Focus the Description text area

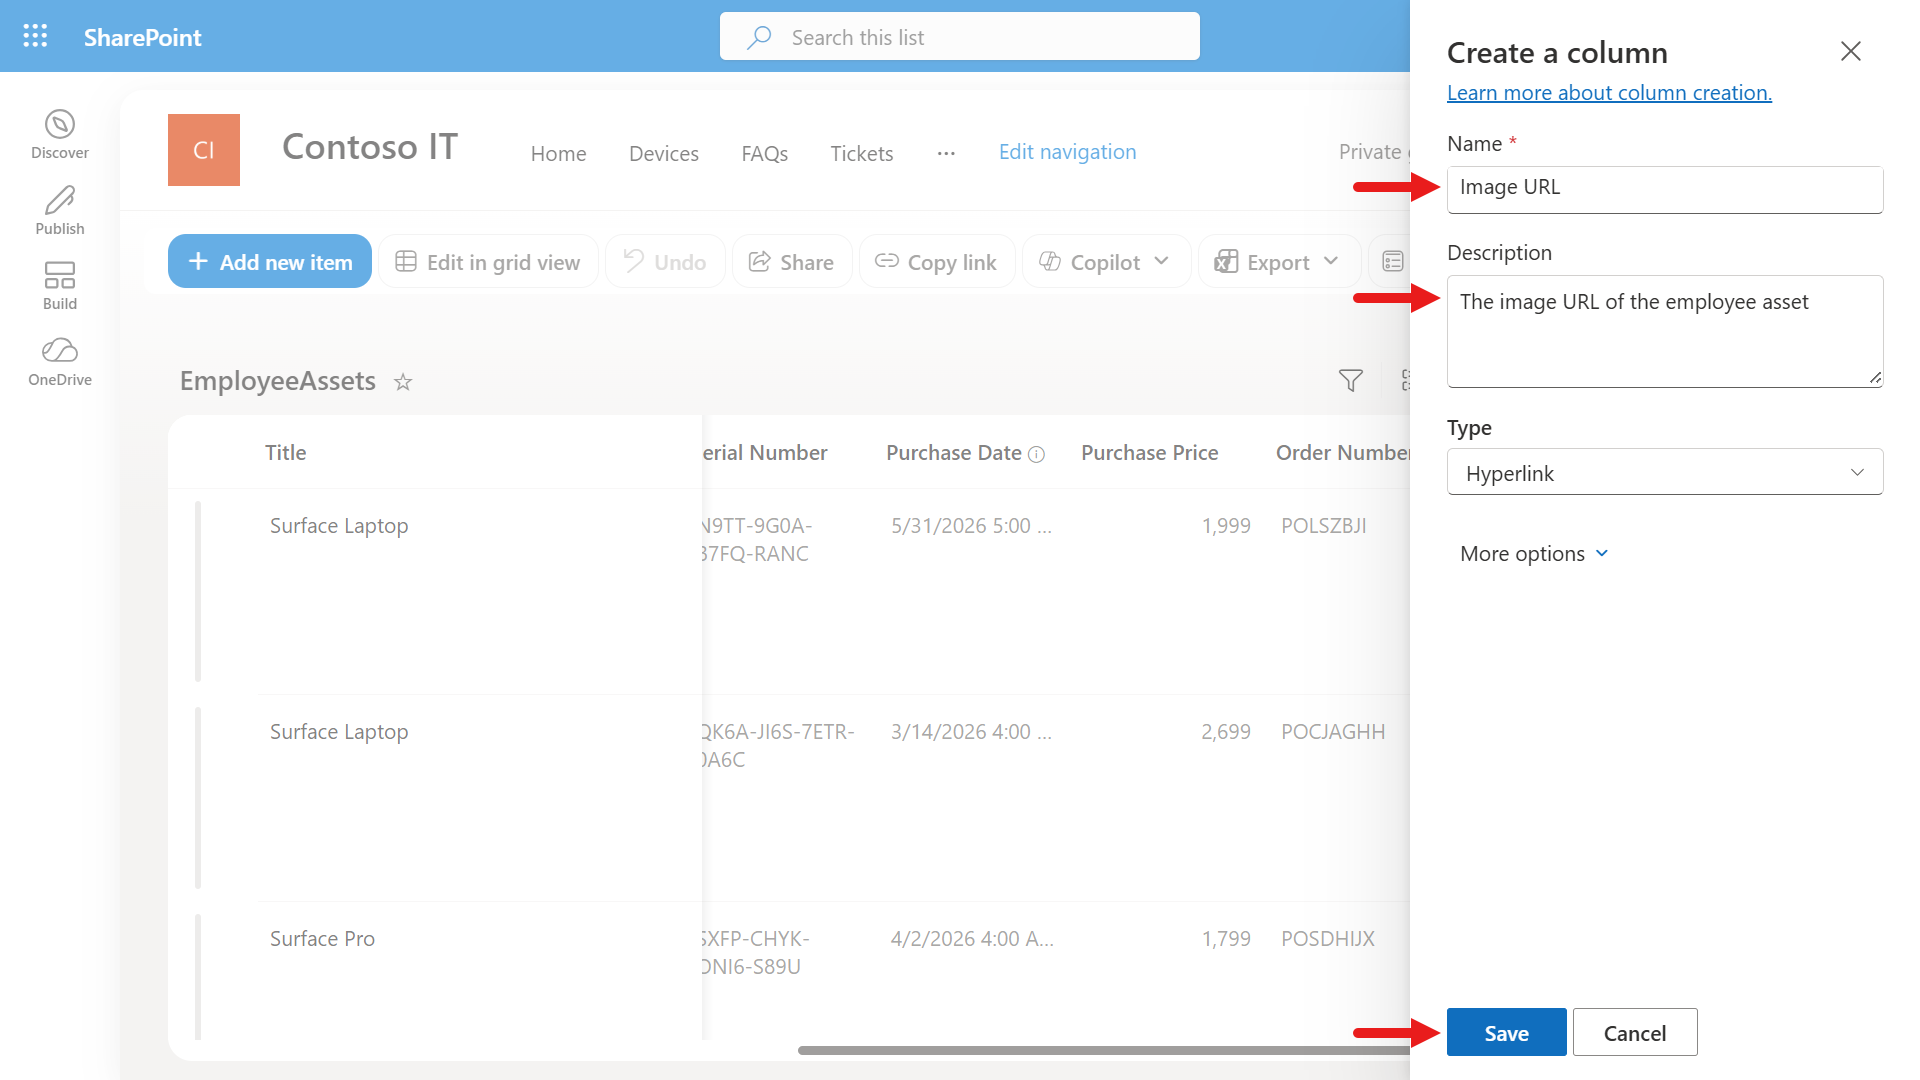coord(1665,331)
